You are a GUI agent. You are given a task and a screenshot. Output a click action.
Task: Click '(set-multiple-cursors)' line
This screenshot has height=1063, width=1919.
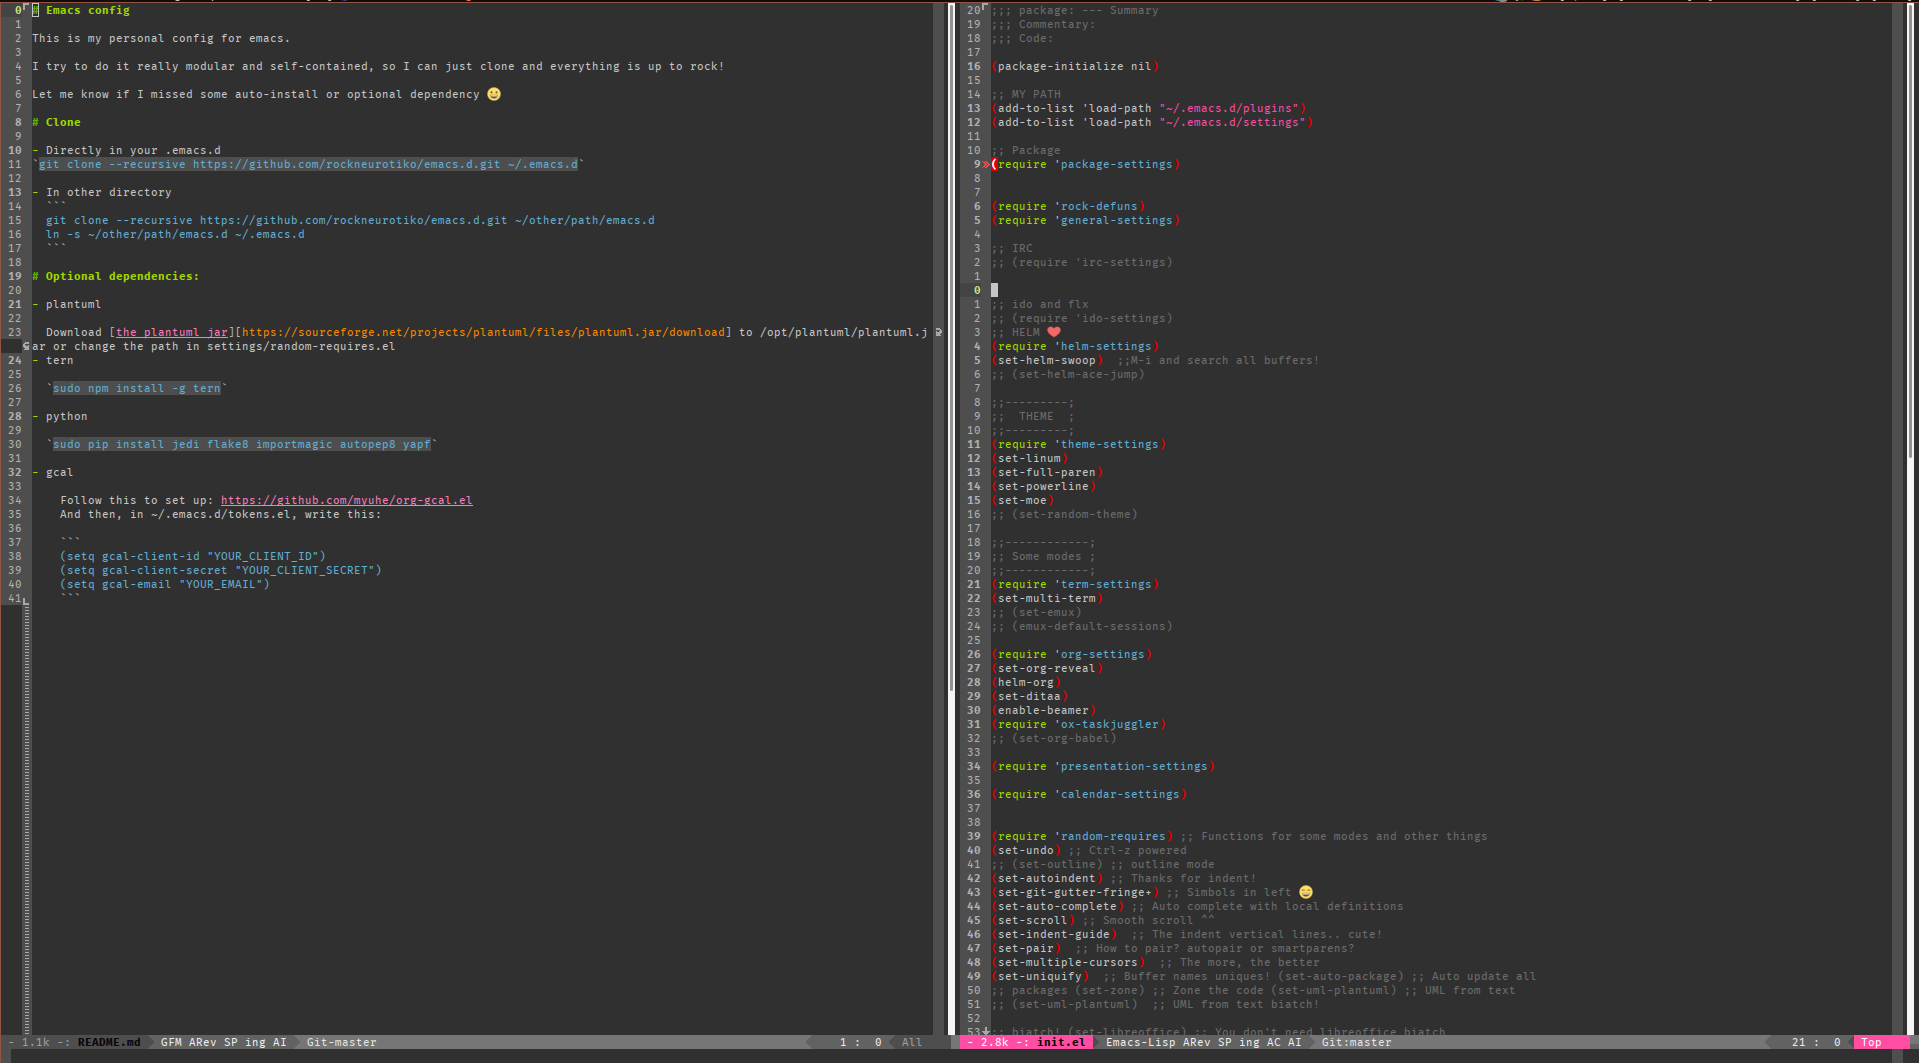1068,962
